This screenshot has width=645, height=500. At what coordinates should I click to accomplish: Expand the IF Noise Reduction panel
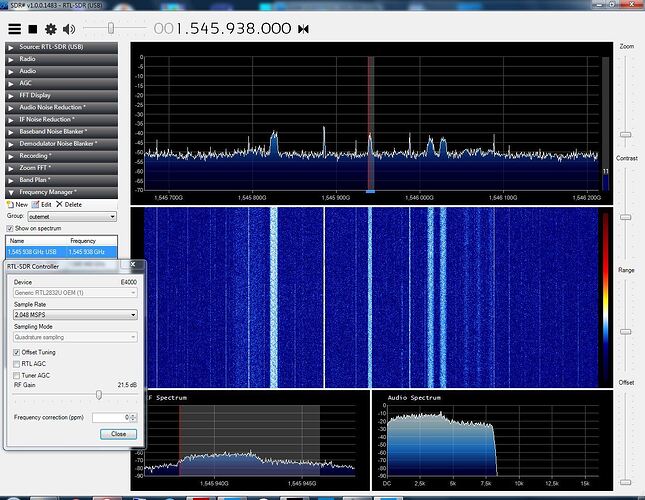(x=61, y=120)
